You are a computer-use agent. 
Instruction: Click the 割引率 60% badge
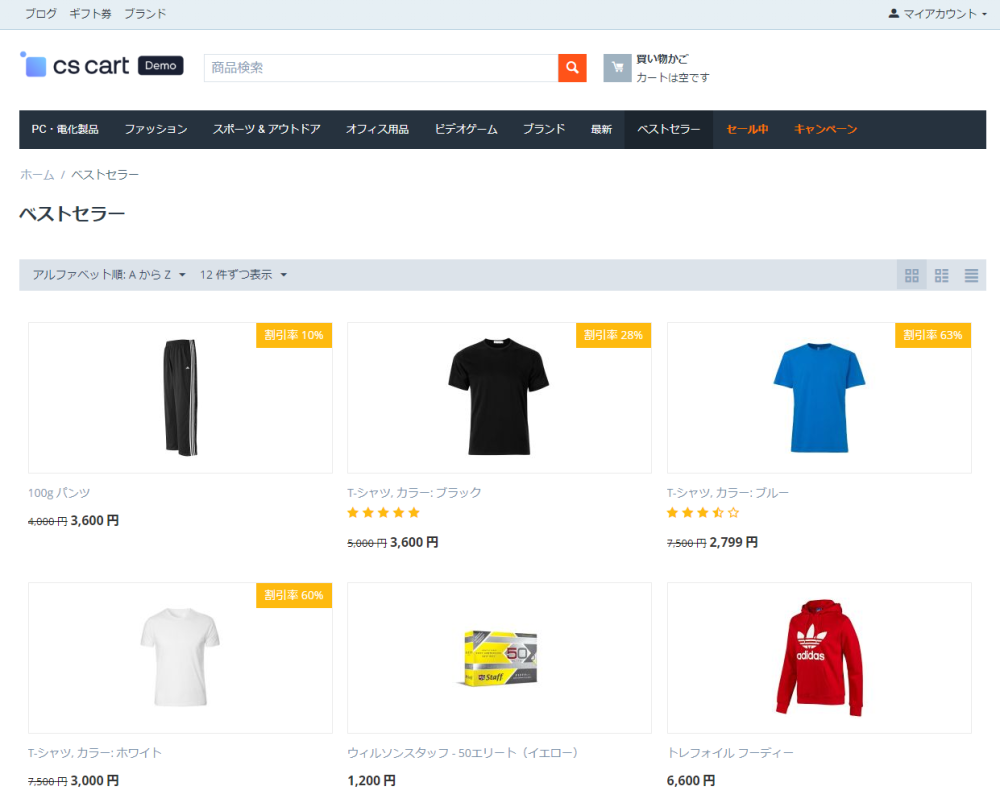[x=294, y=595]
